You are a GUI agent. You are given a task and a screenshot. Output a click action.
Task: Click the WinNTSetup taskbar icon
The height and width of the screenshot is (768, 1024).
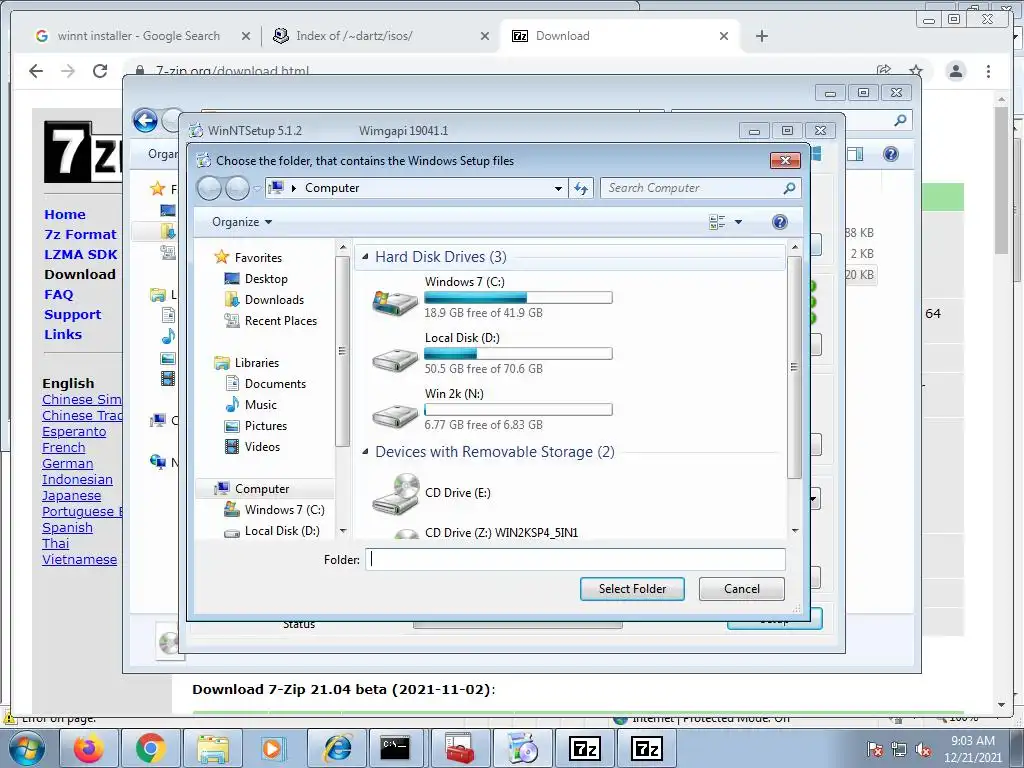coord(520,748)
